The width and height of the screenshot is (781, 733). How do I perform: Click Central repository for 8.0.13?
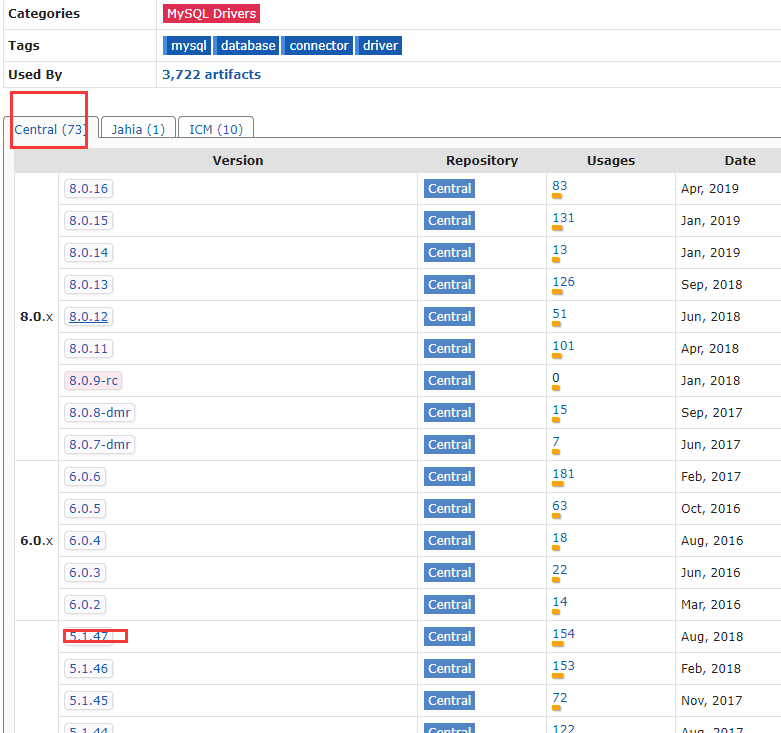point(449,284)
